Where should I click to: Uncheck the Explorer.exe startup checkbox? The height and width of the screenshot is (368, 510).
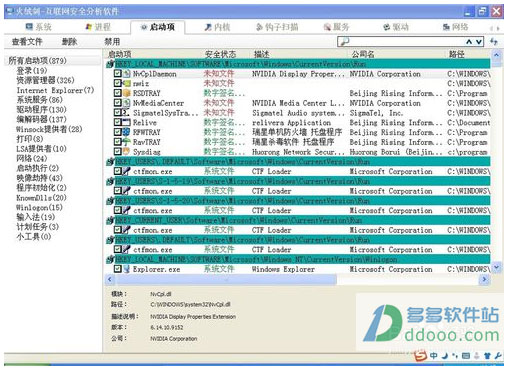pos(118,269)
